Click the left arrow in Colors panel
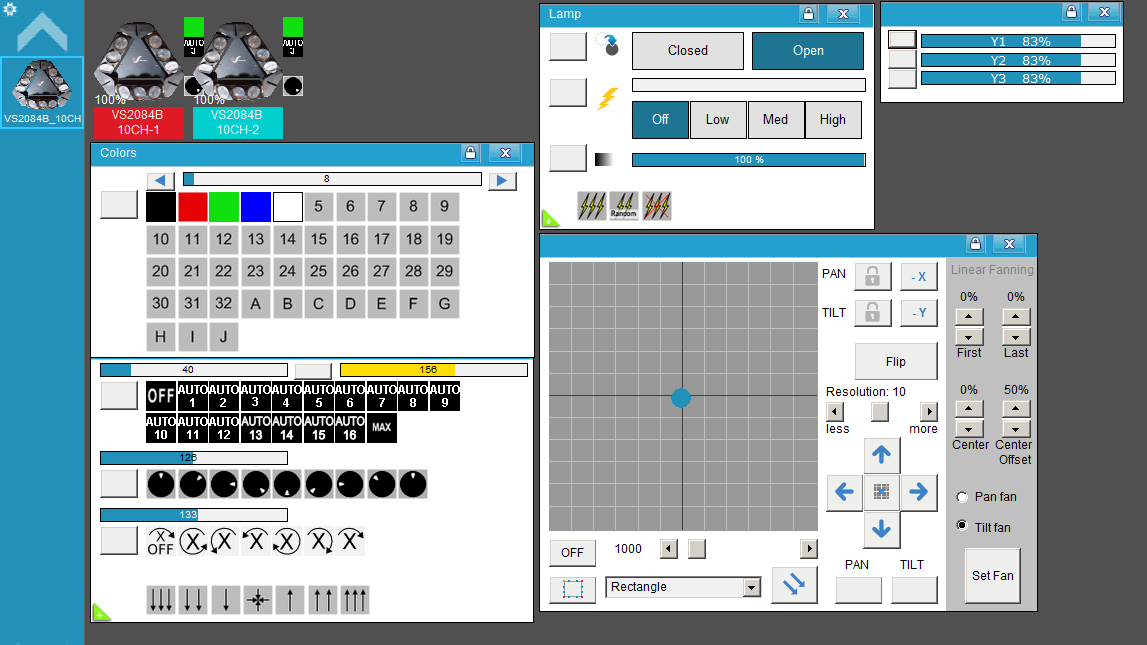The height and width of the screenshot is (645, 1147). [160, 181]
